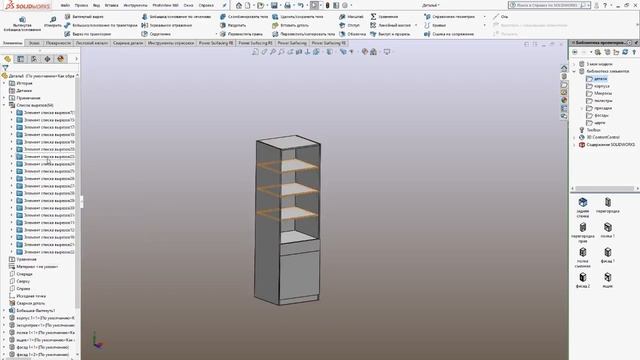Collapse the Список вырезов(64) cut list folder

pos(4,105)
